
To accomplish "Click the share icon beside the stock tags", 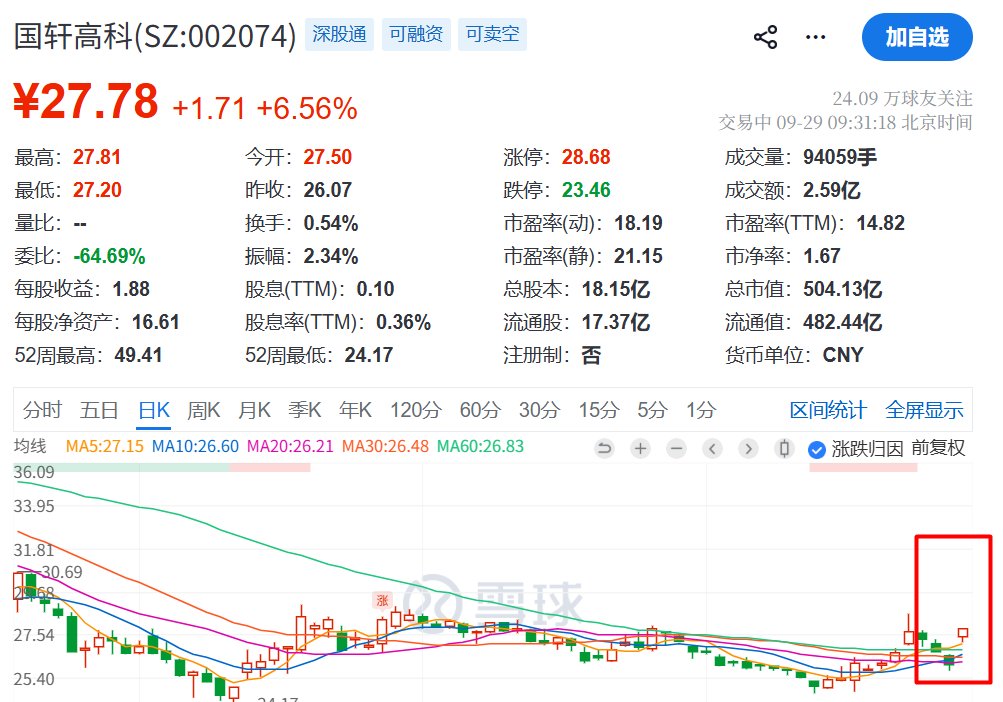I will [765, 37].
